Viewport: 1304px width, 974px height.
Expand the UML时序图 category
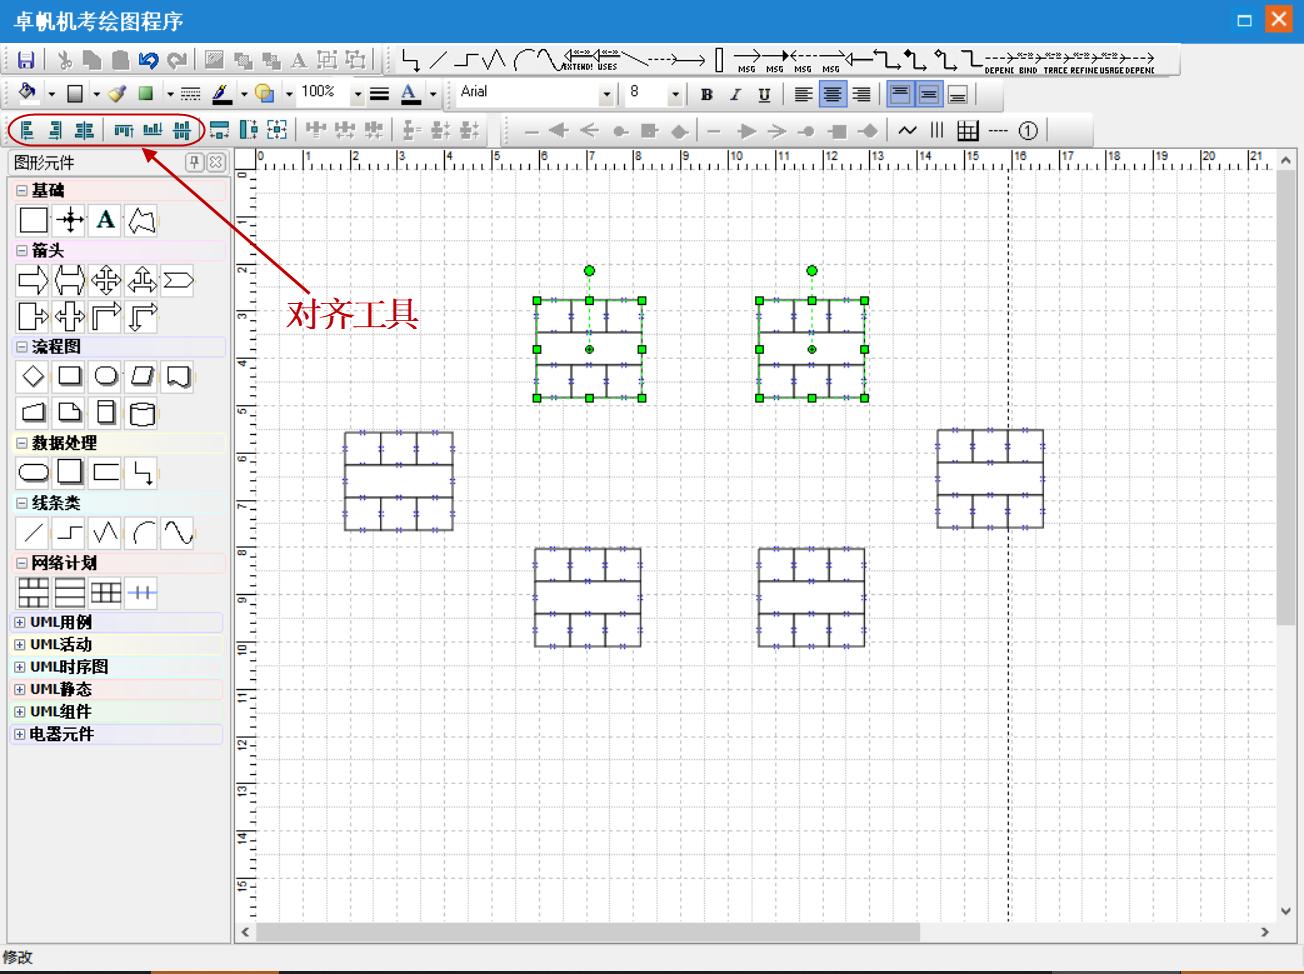click(19, 667)
